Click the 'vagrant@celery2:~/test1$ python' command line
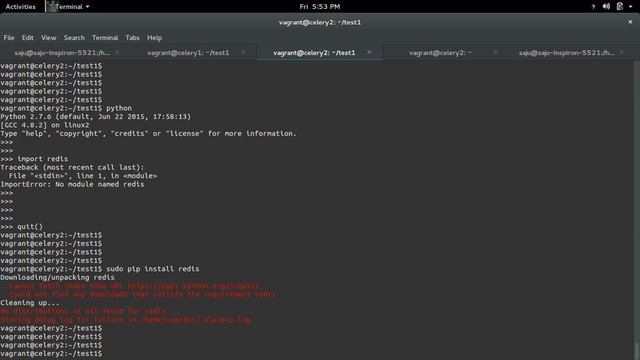Screen dimensions: 640x360 [66, 108]
